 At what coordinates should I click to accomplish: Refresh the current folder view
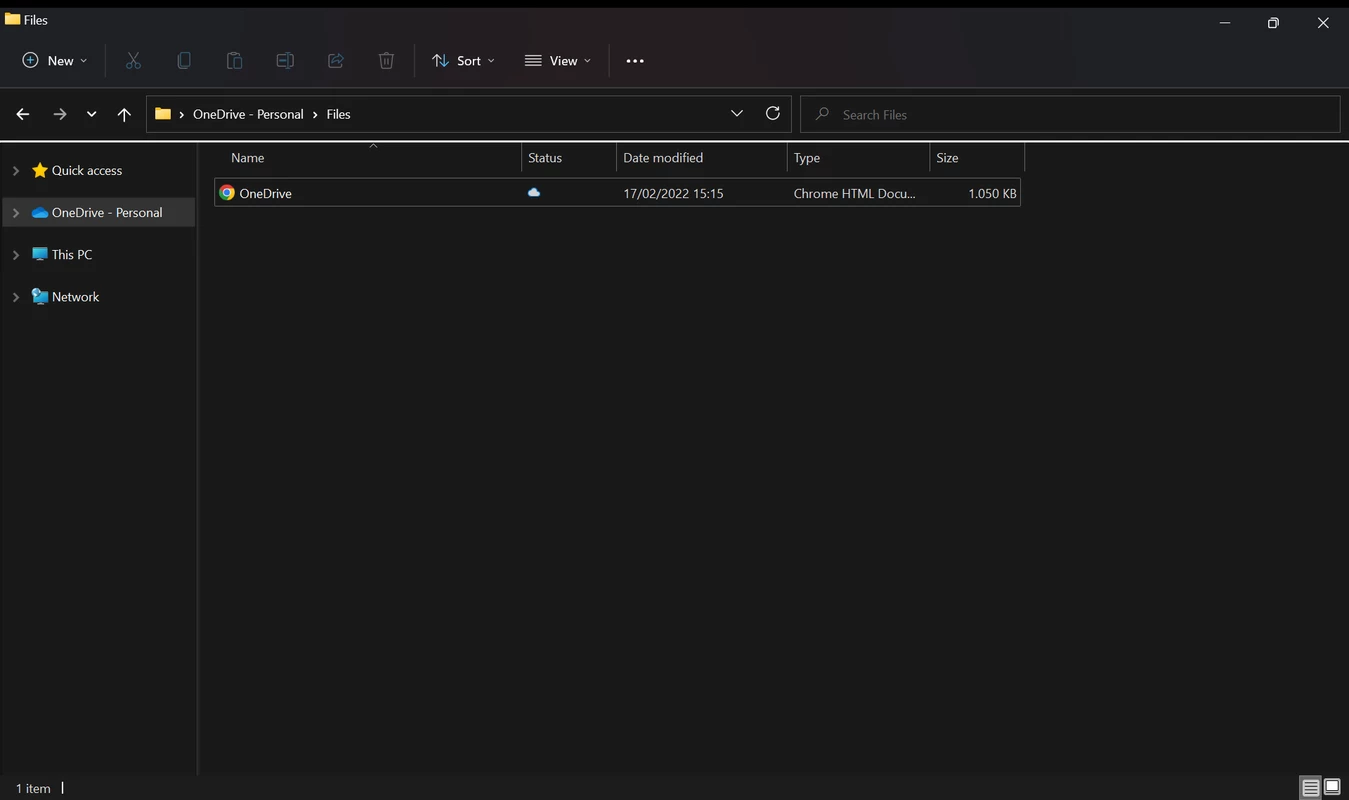772,114
